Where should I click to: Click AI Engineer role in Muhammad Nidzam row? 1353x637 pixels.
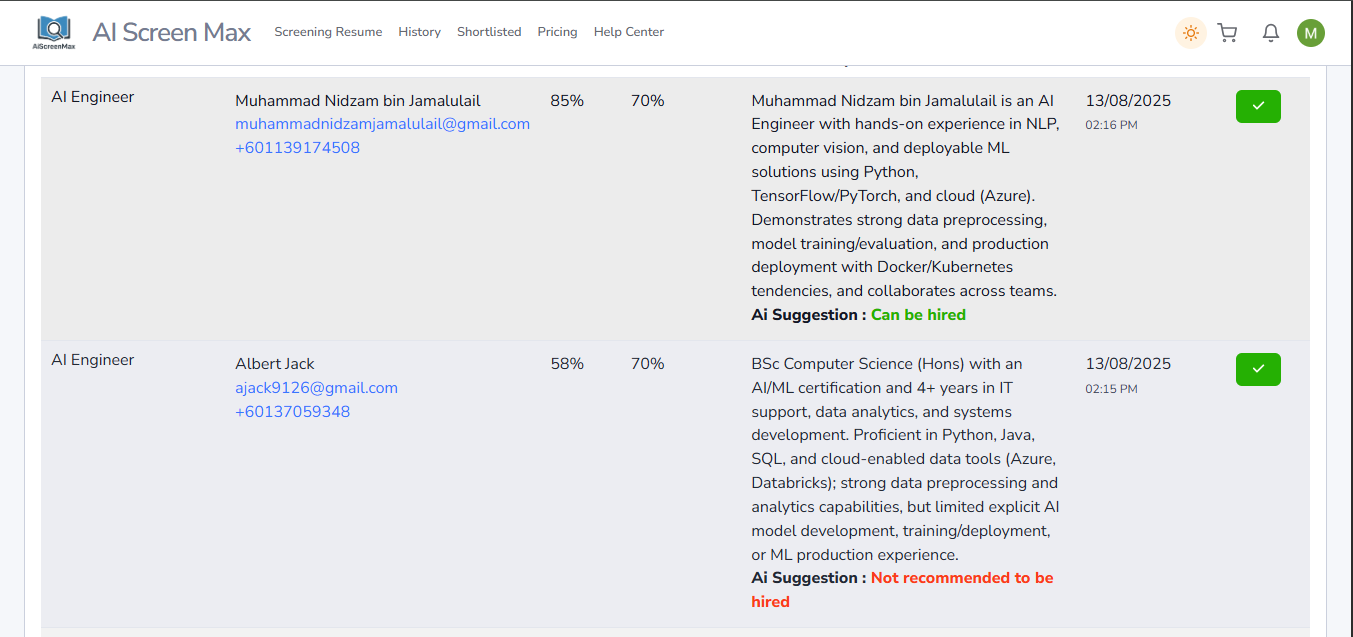click(x=93, y=97)
